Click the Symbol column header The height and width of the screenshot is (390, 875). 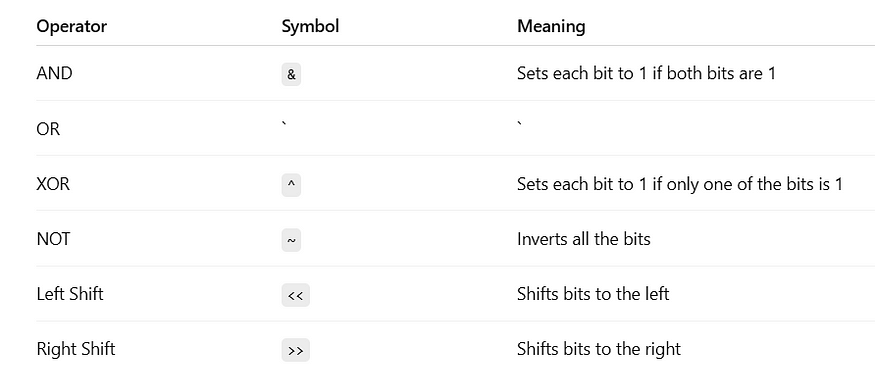click(310, 26)
